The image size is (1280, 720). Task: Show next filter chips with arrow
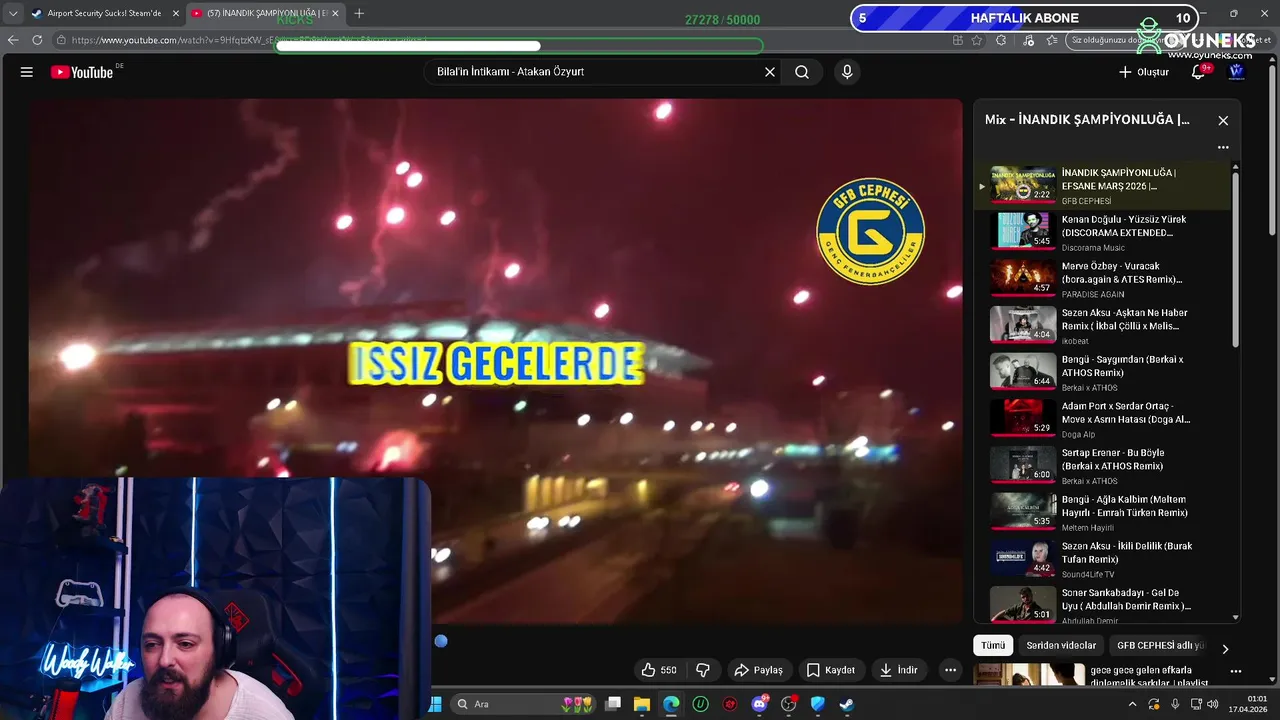[x=1225, y=648]
